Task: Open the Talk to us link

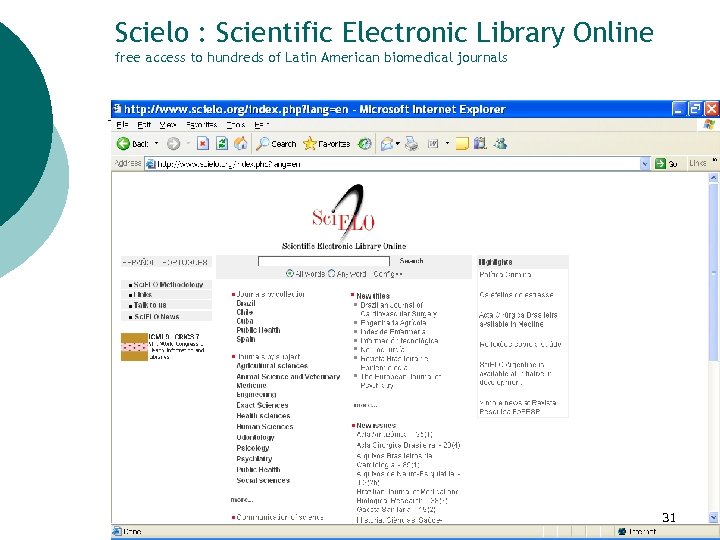Action: 150,305
